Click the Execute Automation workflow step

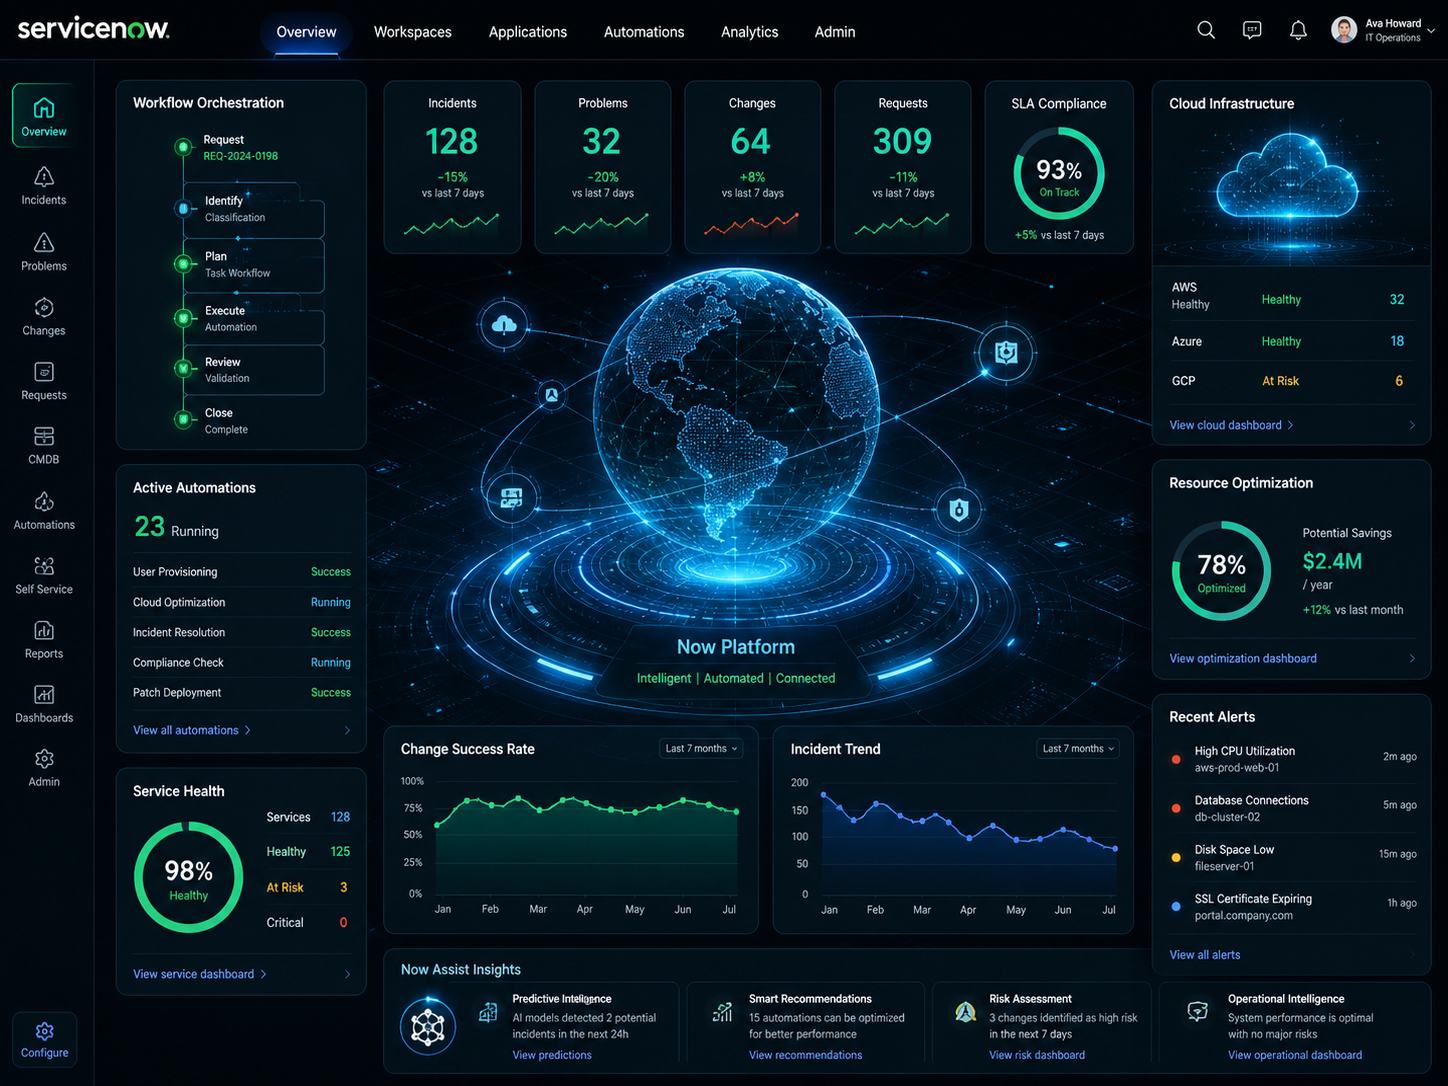point(252,318)
